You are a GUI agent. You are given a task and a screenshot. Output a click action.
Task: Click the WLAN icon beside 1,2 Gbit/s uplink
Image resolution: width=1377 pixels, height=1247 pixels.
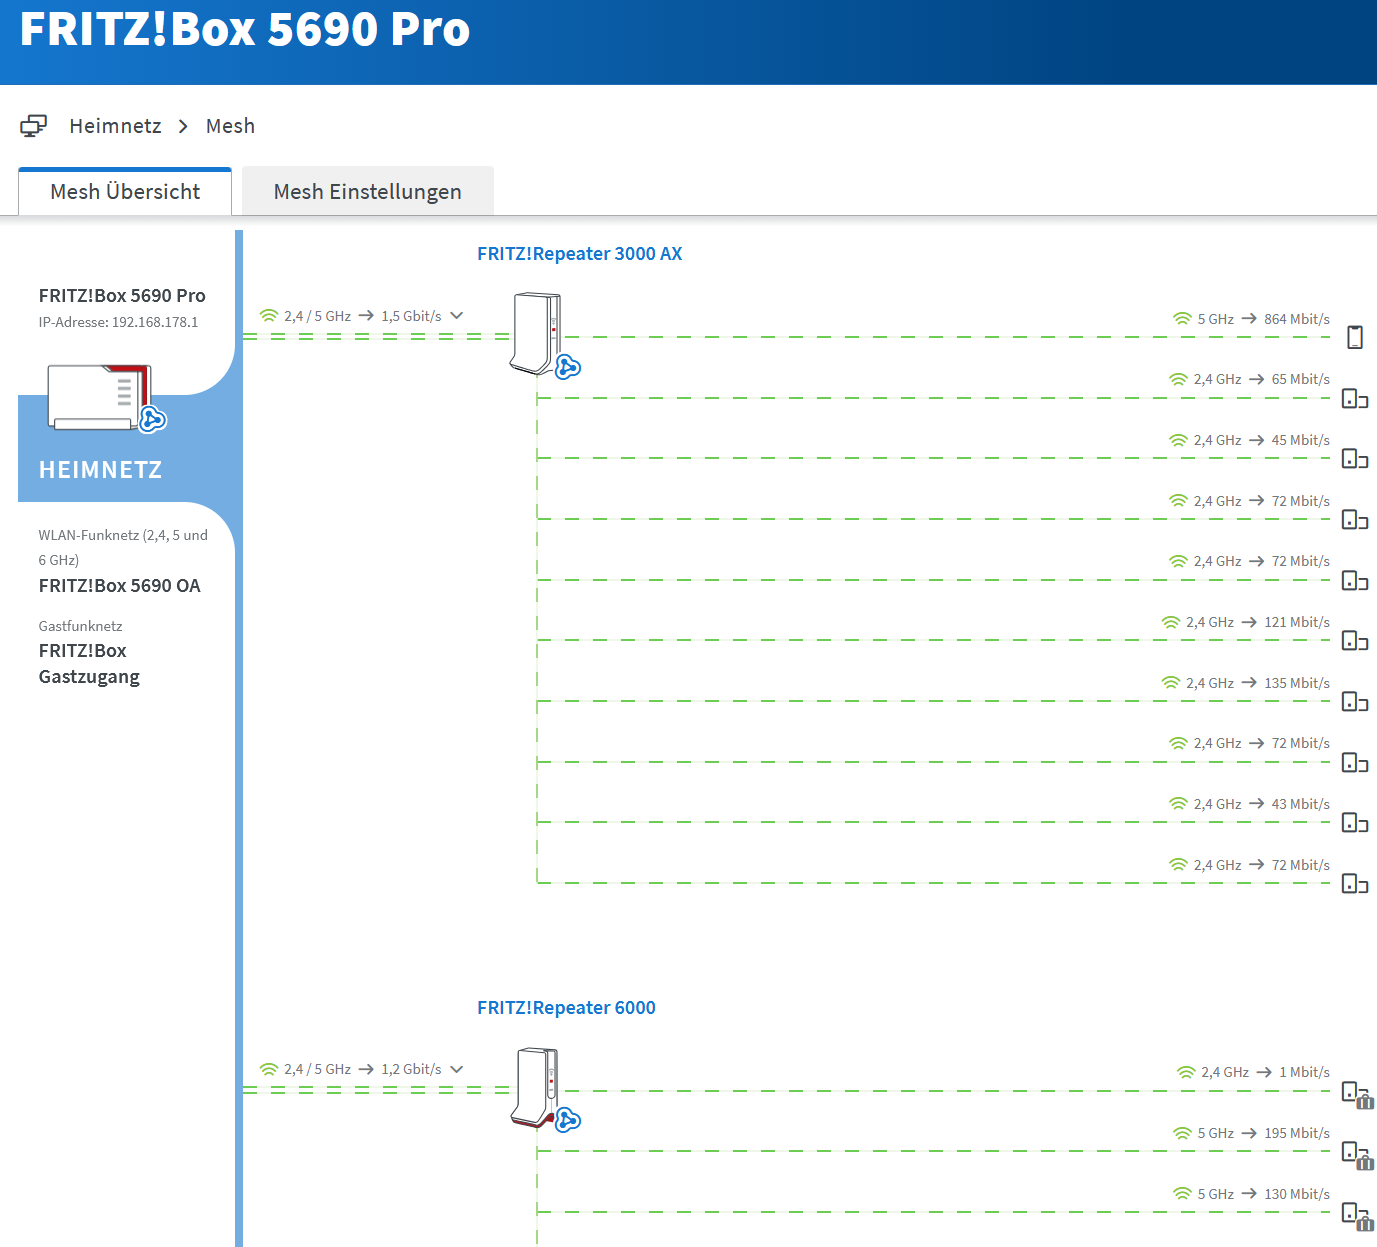pos(268,1069)
